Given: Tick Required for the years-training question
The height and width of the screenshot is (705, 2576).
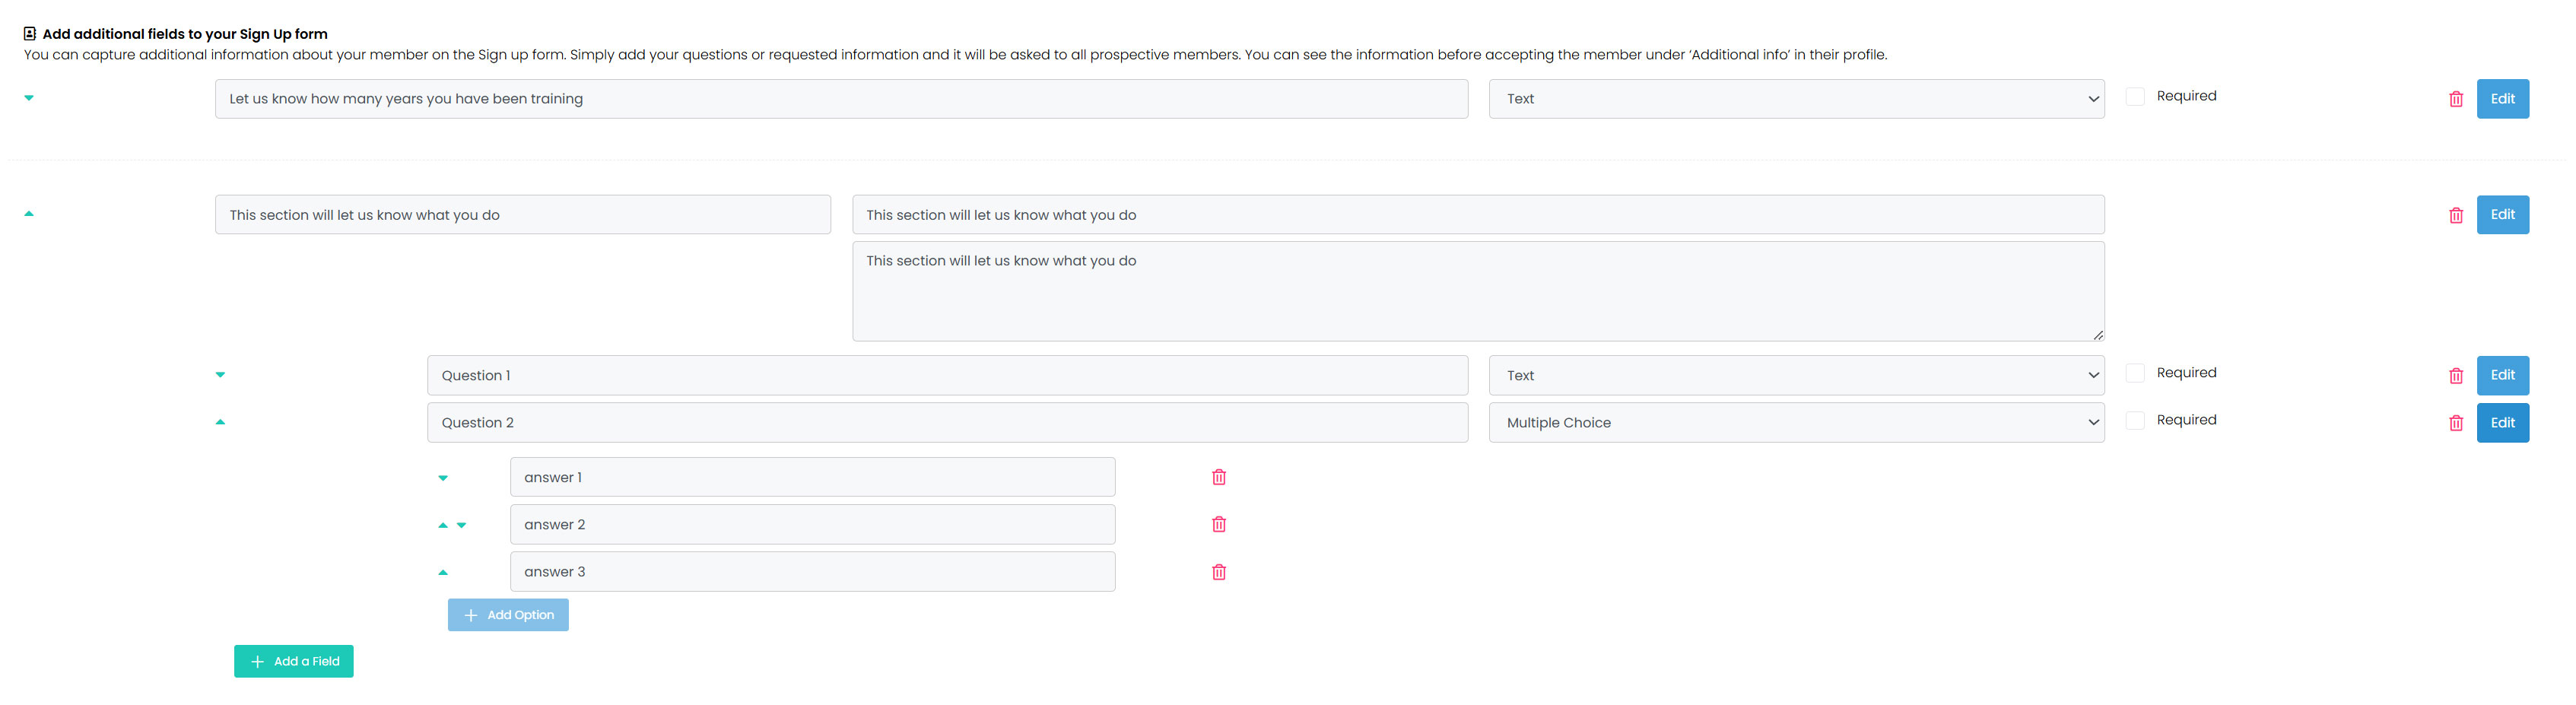Looking at the screenshot, I should 2134,96.
